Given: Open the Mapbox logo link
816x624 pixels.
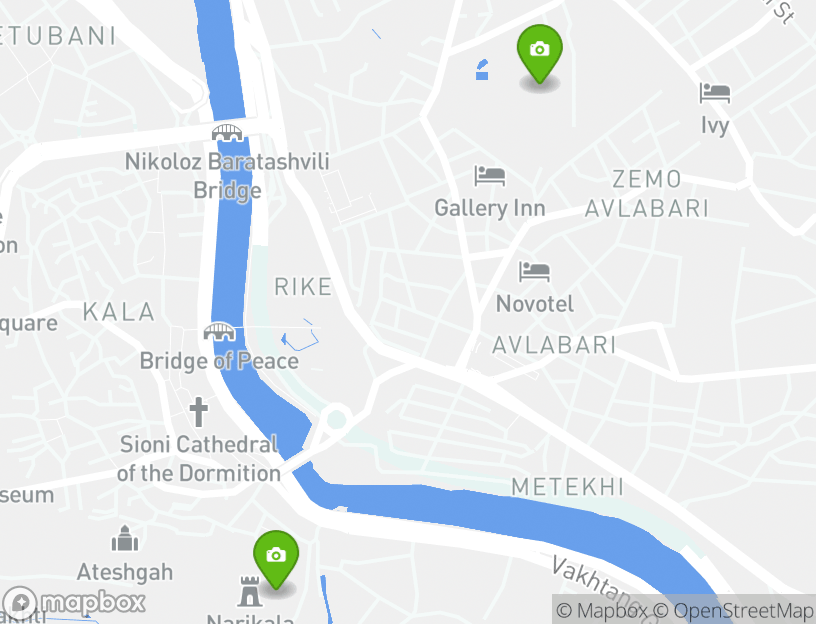Looking at the screenshot, I should 74,603.
